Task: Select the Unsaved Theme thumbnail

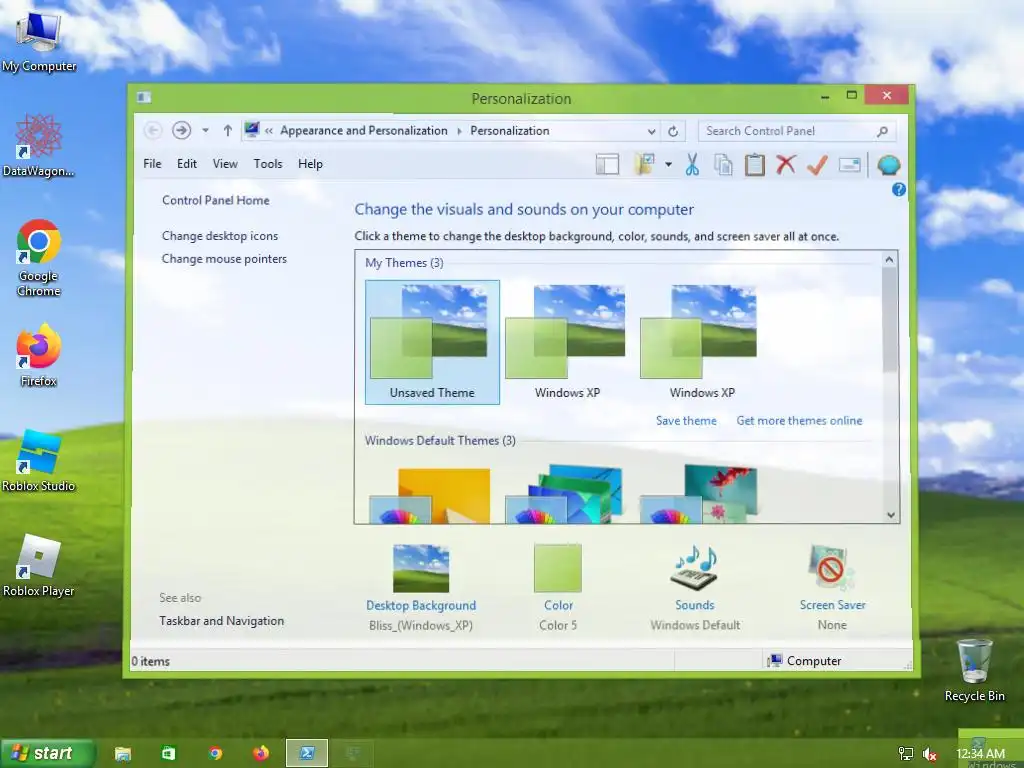Action: (432, 342)
